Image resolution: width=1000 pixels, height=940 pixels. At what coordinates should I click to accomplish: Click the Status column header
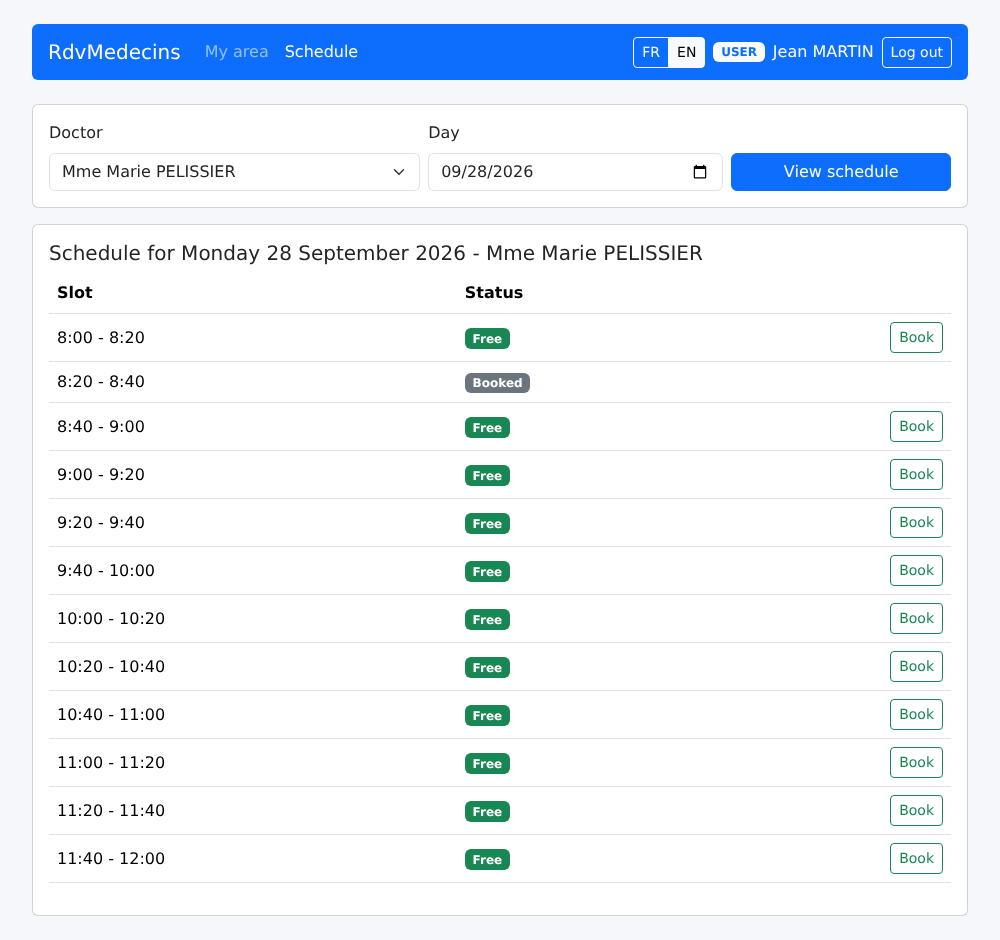point(494,293)
